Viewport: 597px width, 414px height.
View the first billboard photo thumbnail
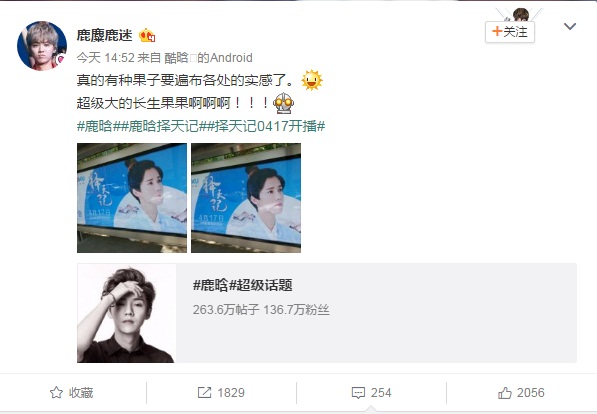point(132,198)
